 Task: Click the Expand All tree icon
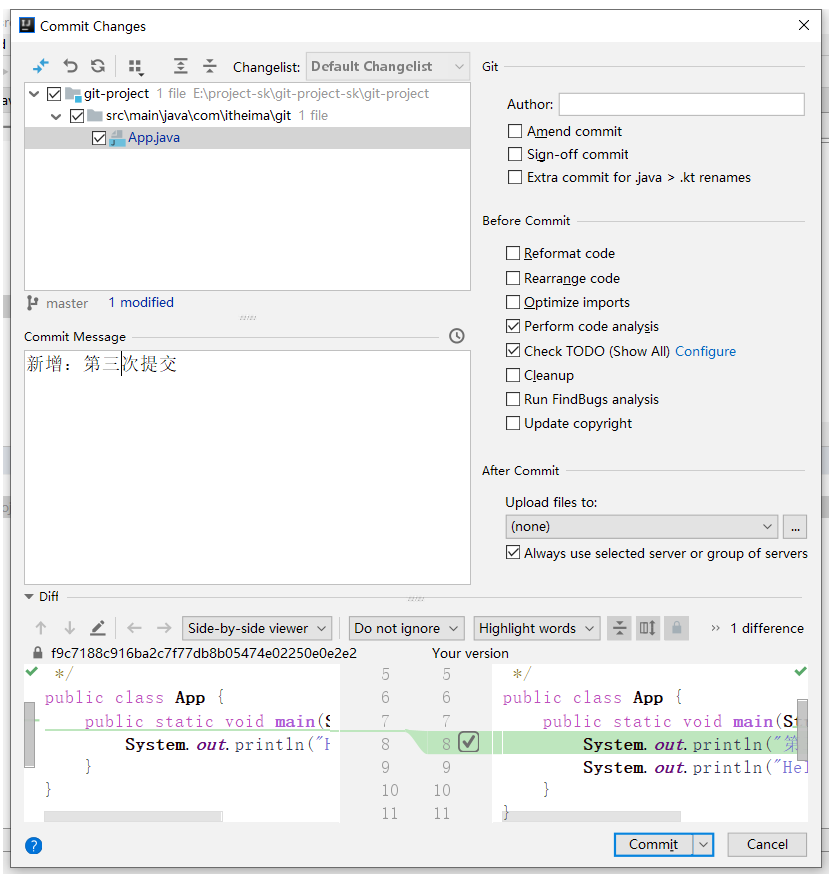[x=180, y=66]
